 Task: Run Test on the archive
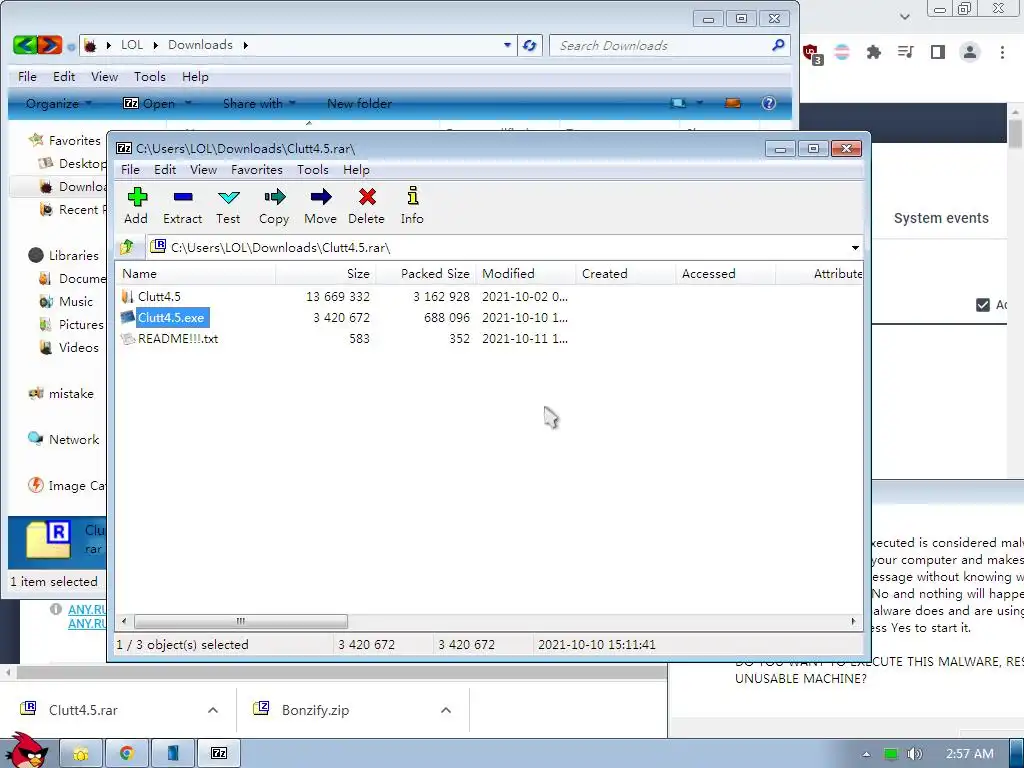click(x=228, y=206)
